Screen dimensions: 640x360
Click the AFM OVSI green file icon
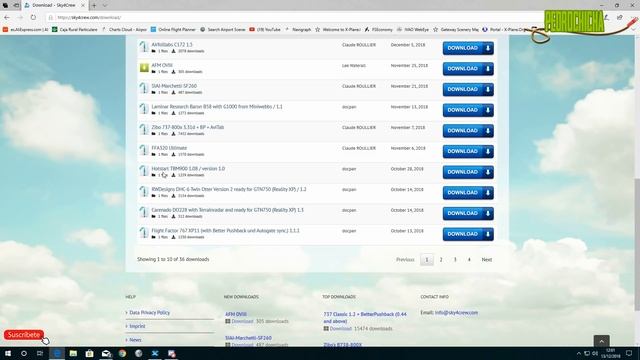coord(144,68)
